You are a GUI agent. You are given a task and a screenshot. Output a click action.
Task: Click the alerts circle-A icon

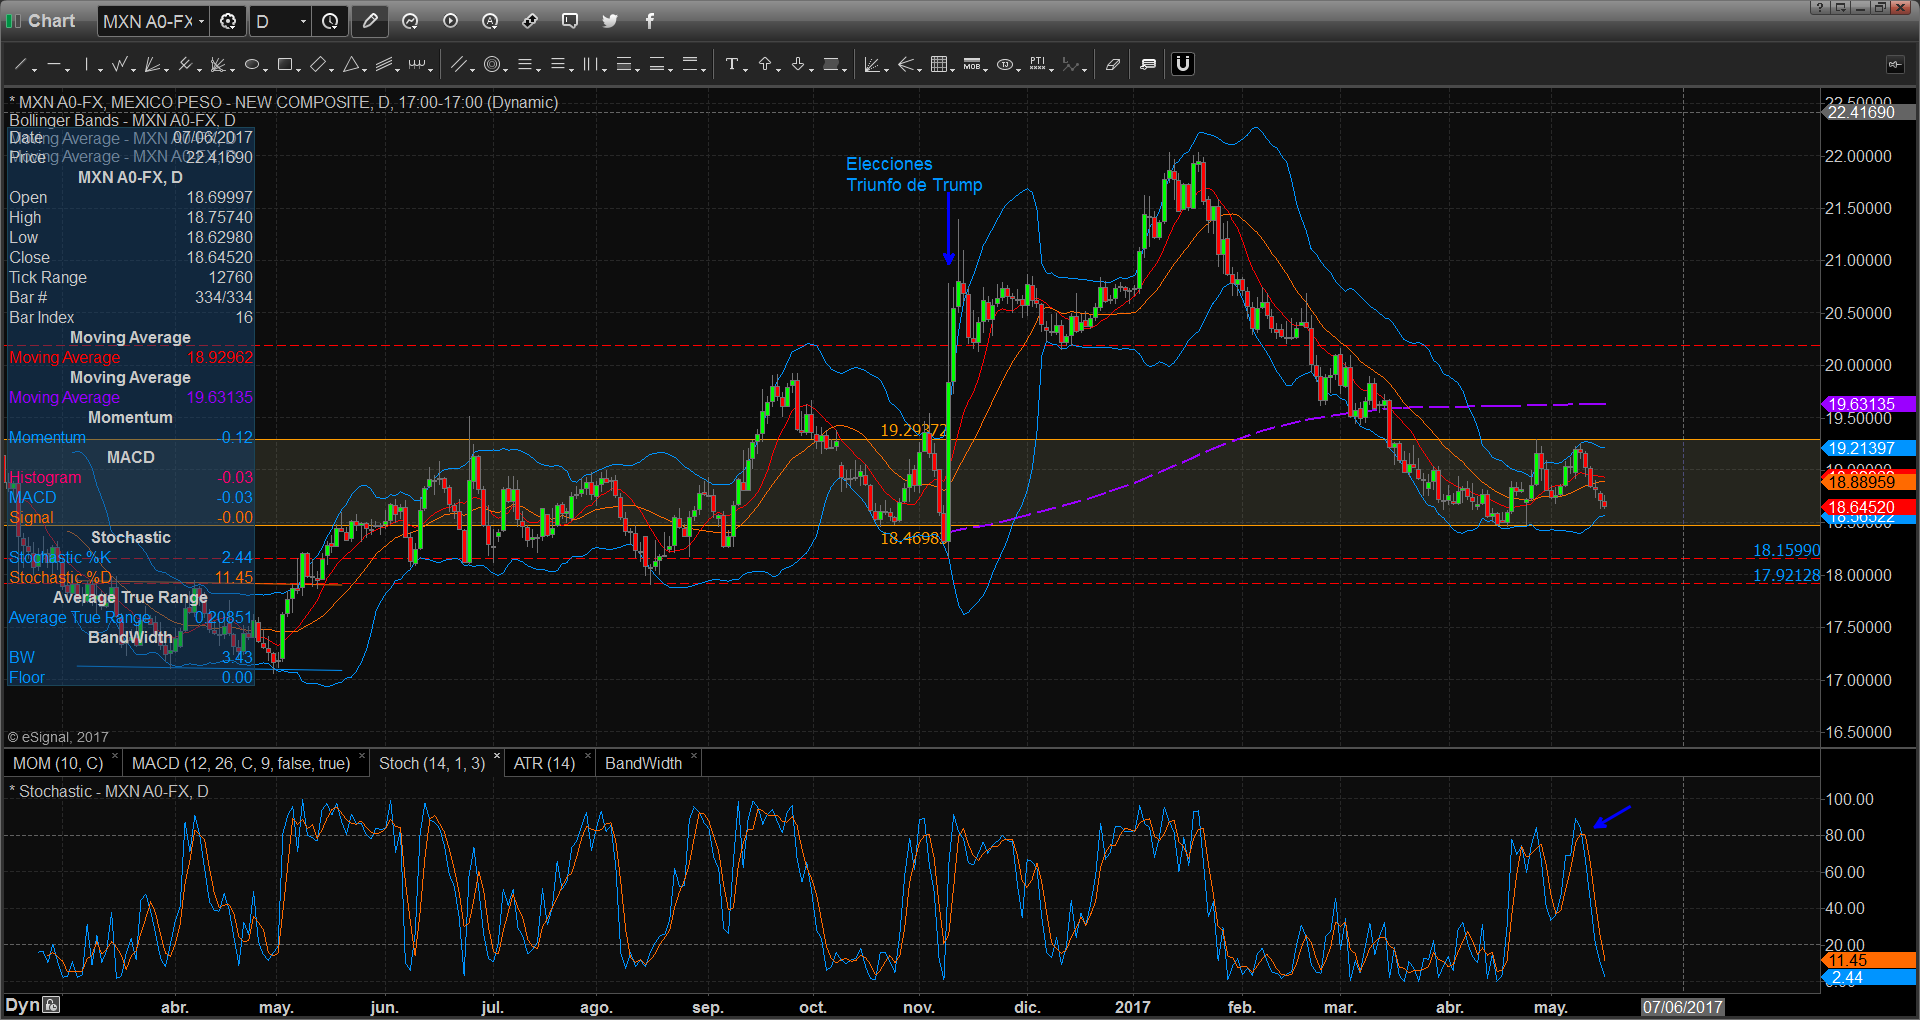(x=490, y=21)
